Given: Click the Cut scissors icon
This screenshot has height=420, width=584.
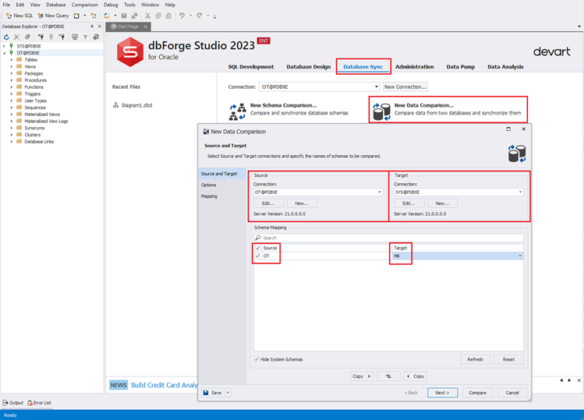Looking at the screenshot, I should [x=147, y=16].
